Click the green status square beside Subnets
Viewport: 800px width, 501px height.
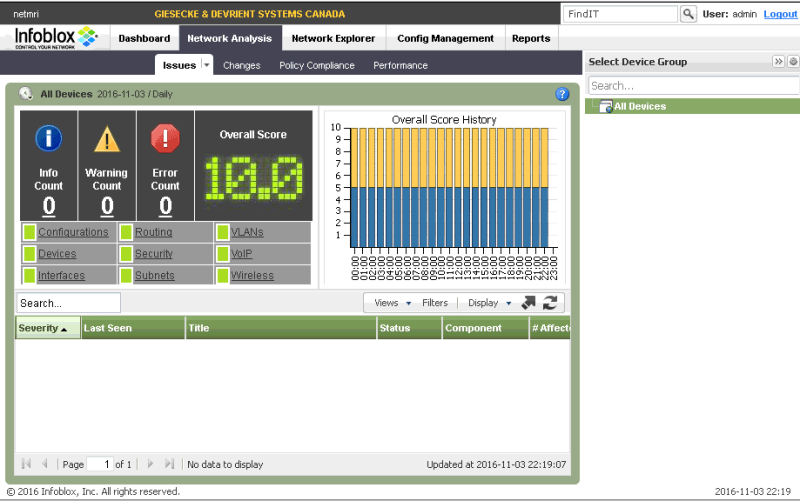[x=126, y=275]
